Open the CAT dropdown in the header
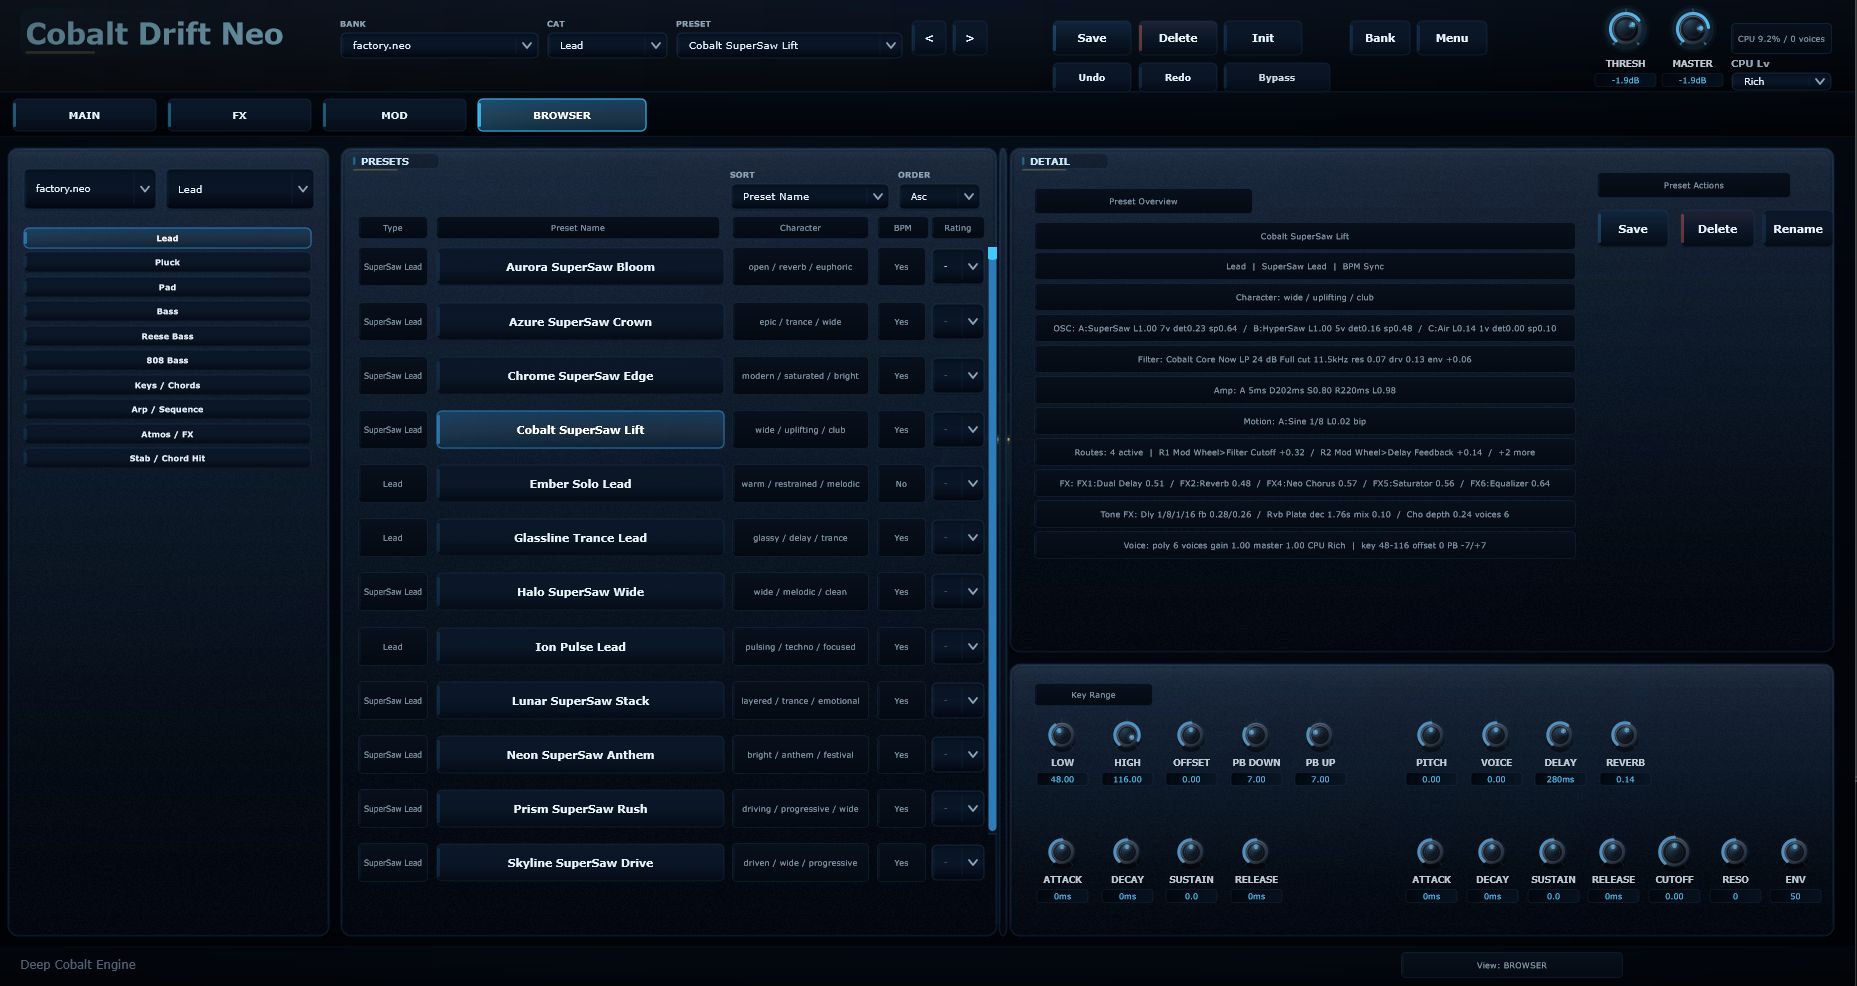This screenshot has height=986, width=1857. (606, 45)
